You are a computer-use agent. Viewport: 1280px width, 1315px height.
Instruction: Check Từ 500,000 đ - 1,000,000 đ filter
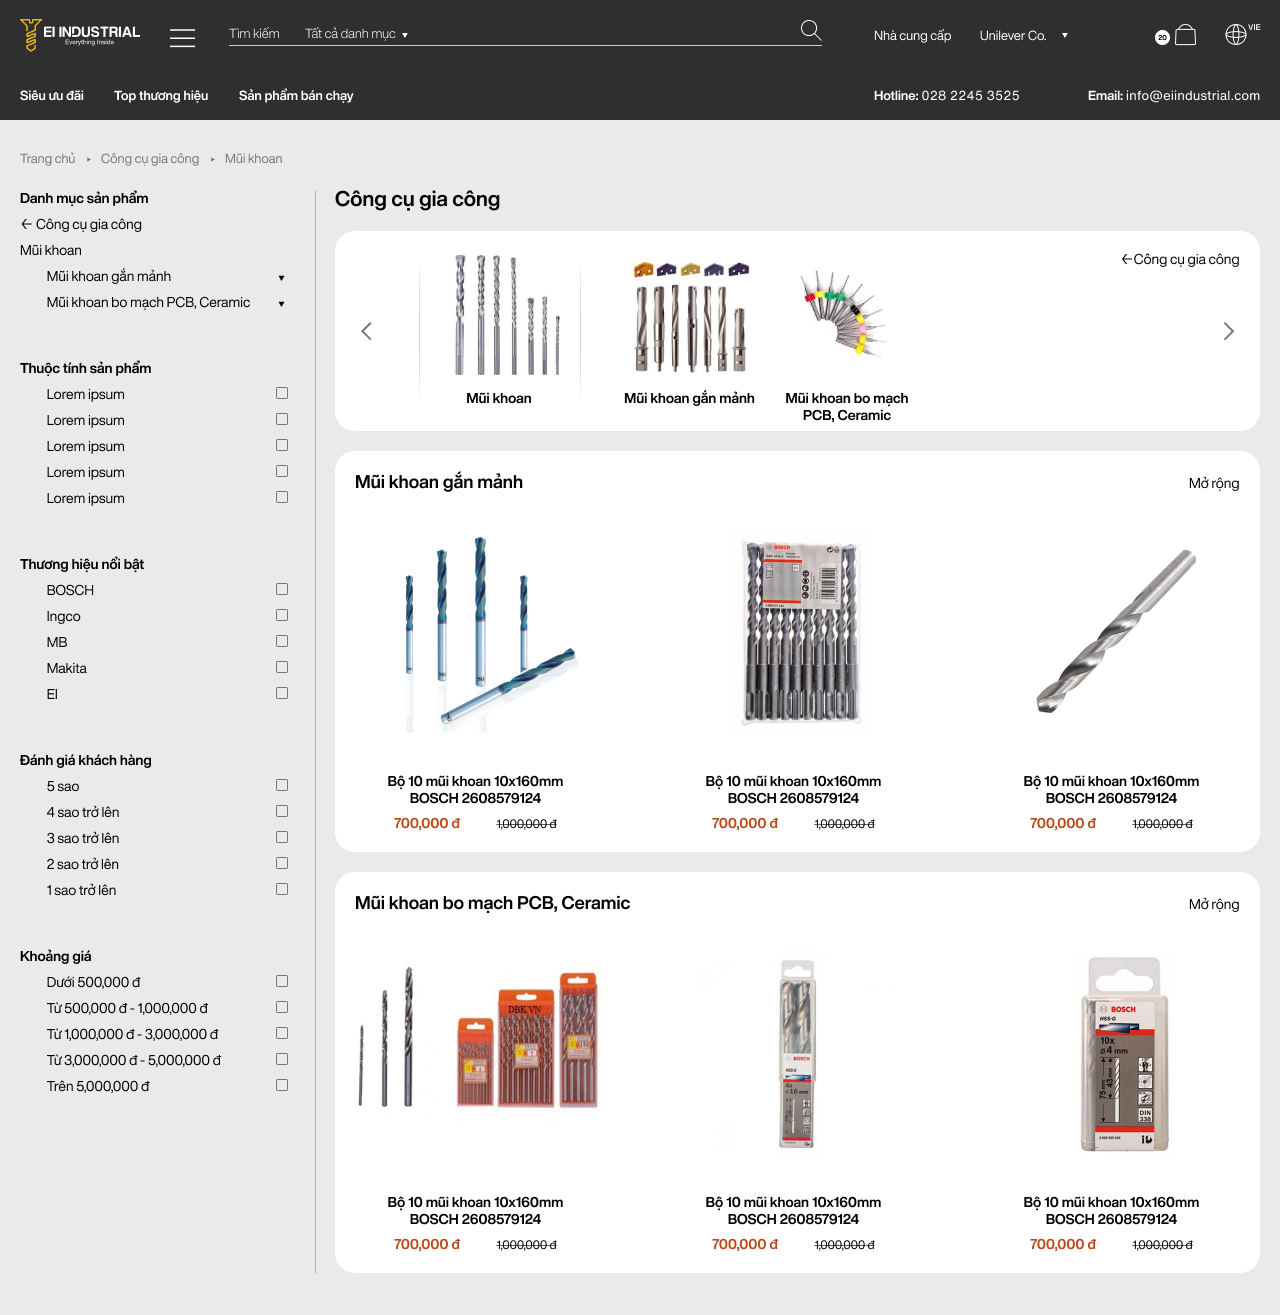tap(282, 1008)
